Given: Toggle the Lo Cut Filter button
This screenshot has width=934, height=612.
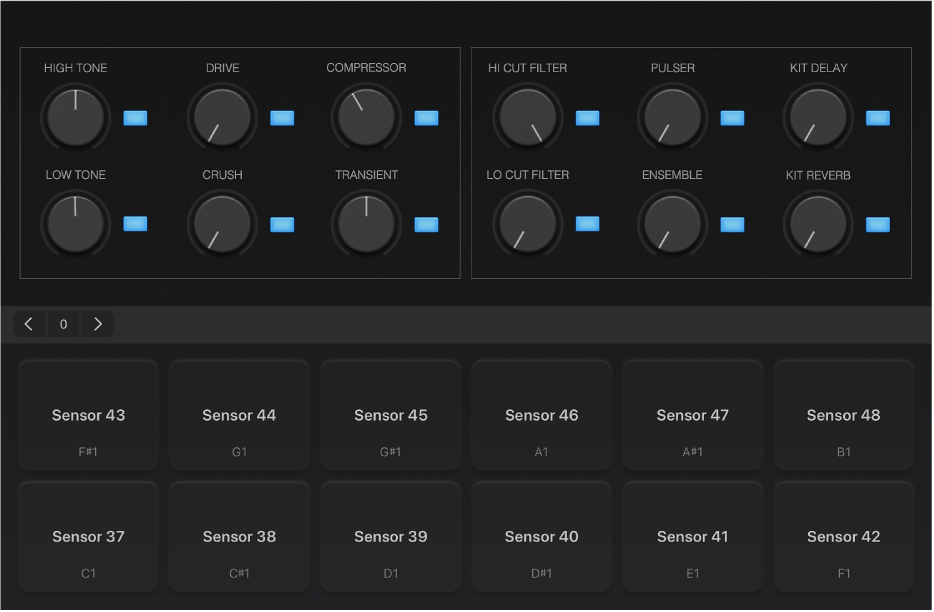Looking at the screenshot, I should (x=587, y=224).
